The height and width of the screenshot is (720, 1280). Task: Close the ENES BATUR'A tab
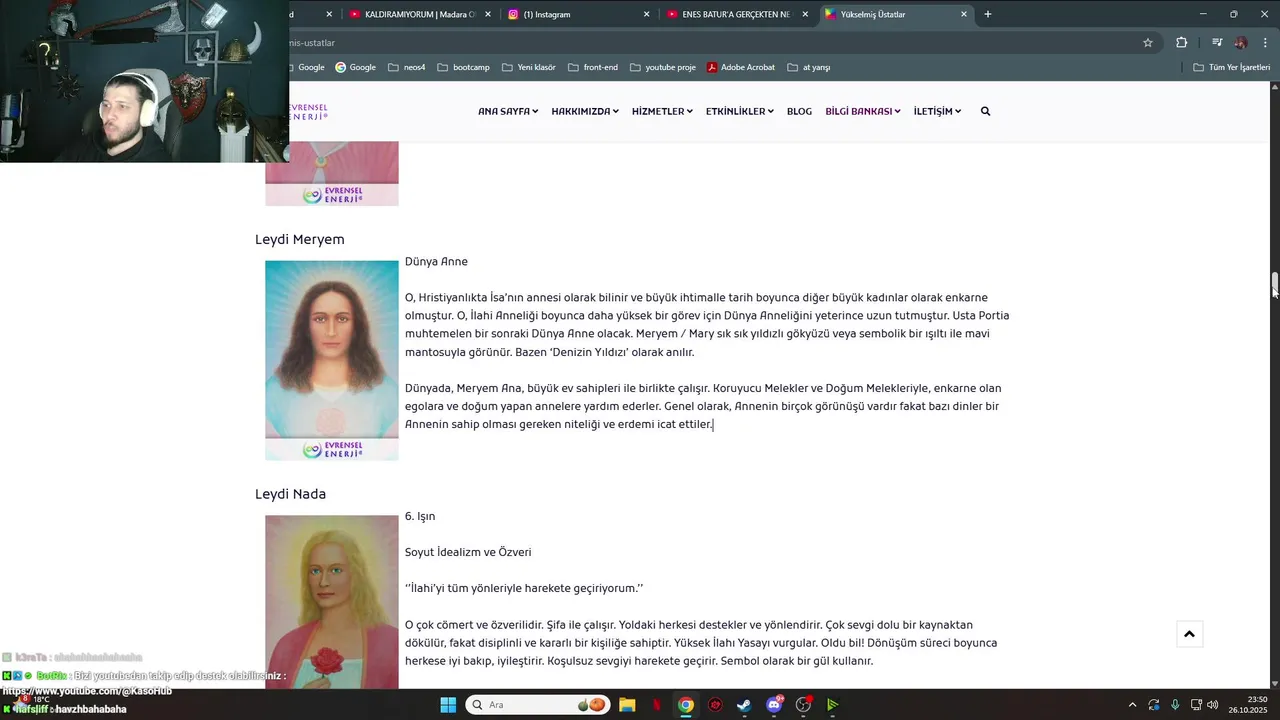[805, 14]
